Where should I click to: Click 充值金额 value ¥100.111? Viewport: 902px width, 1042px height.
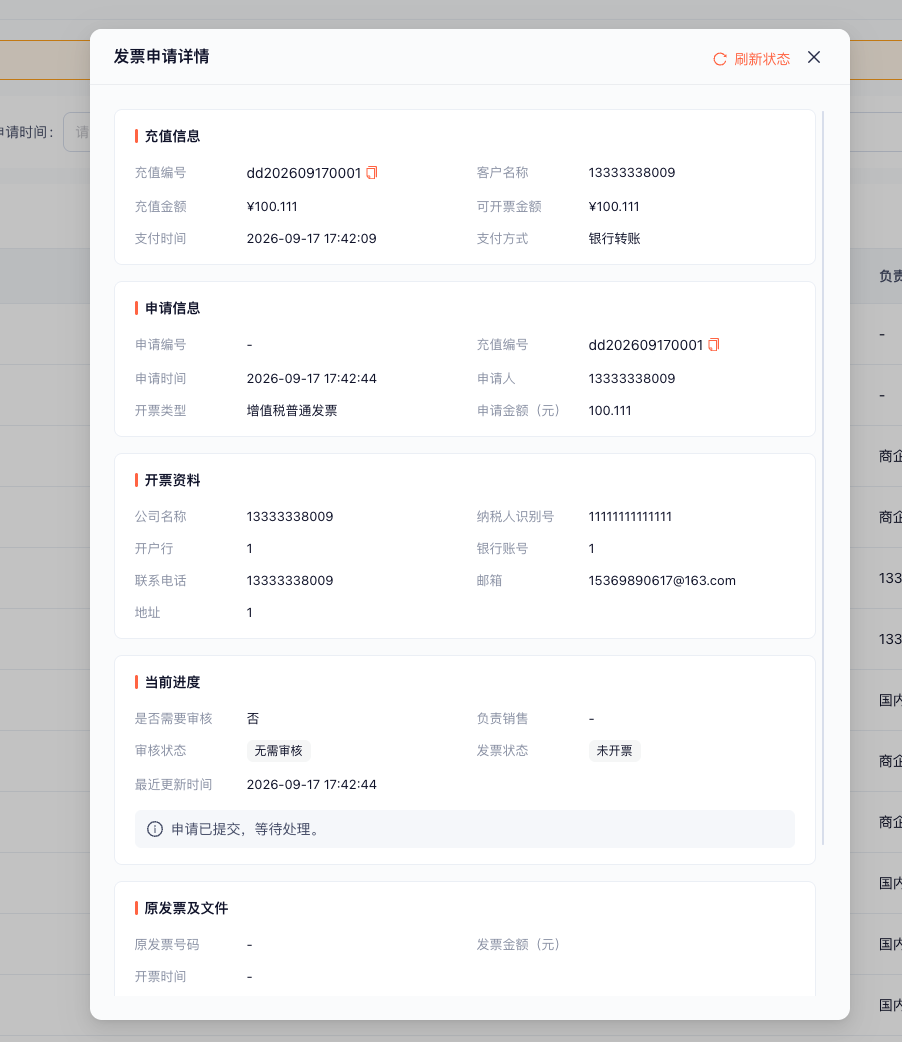[272, 207]
